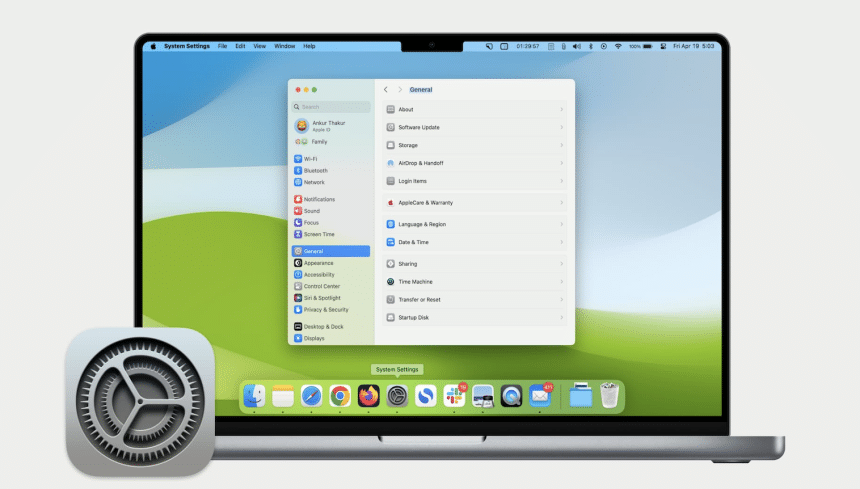This screenshot has width=860, height=489.
Task: Go forward with the right chevron
Action: click(x=400, y=89)
